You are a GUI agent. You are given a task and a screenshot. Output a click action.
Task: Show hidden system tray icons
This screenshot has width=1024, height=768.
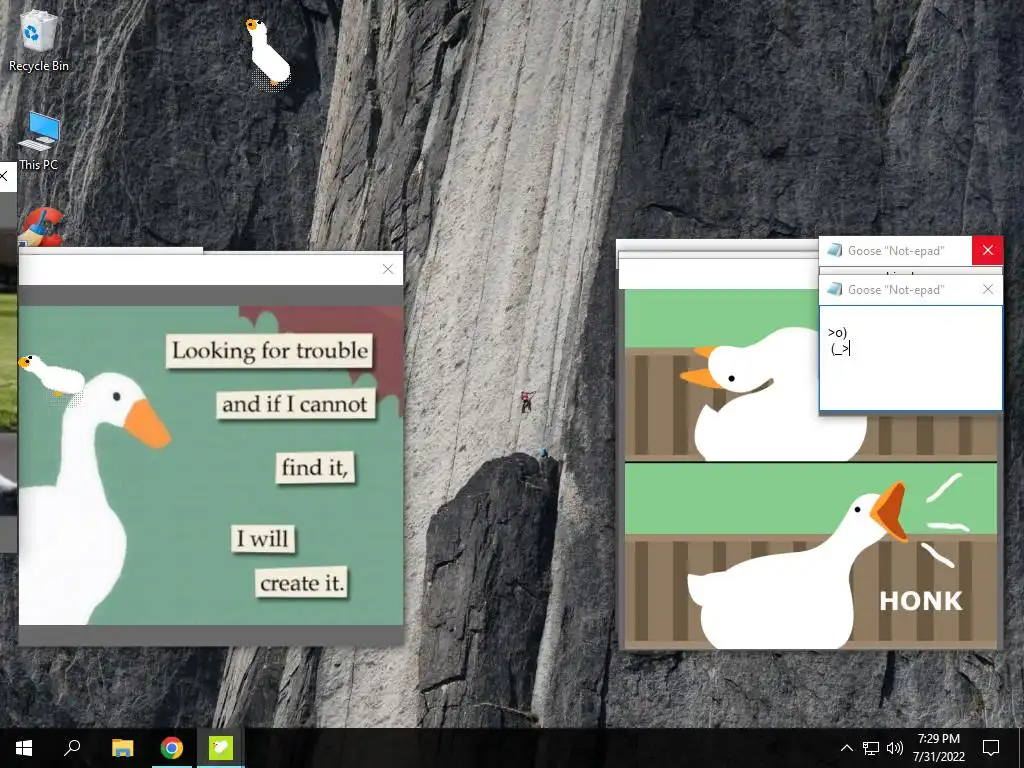click(x=846, y=748)
